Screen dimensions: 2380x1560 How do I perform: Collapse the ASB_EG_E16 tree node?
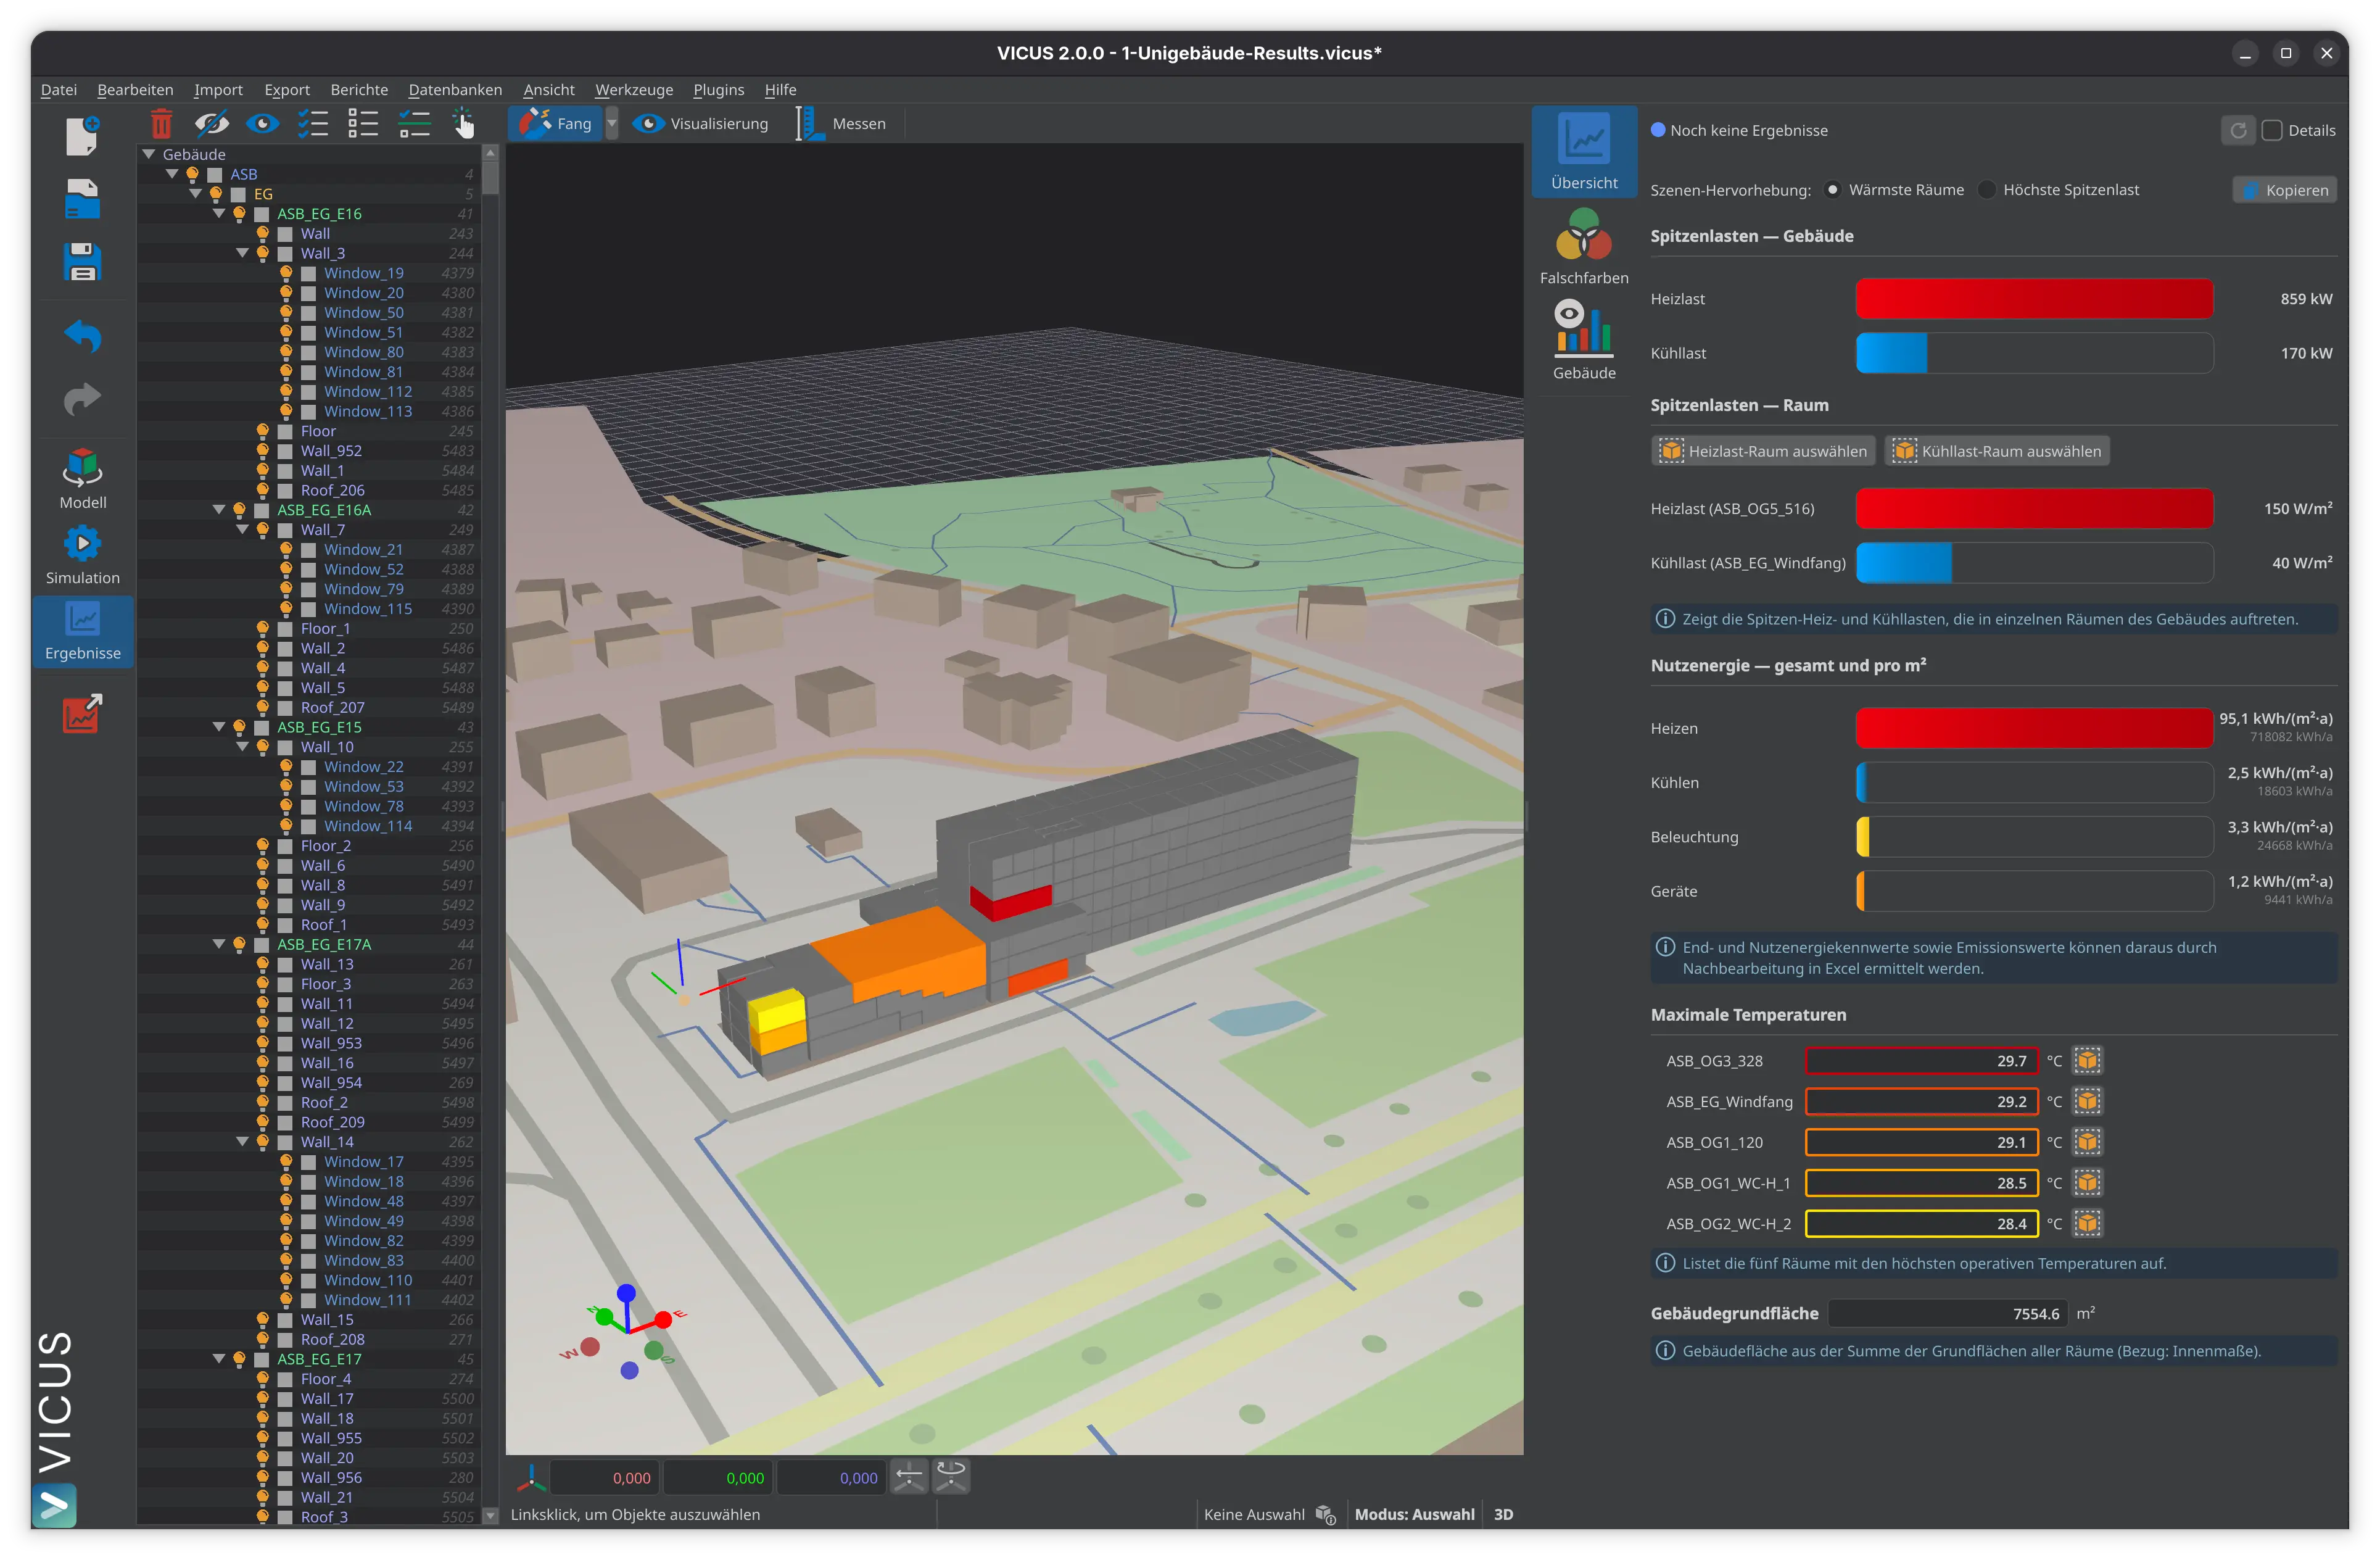pyautogui.click(x=219, y=213)
